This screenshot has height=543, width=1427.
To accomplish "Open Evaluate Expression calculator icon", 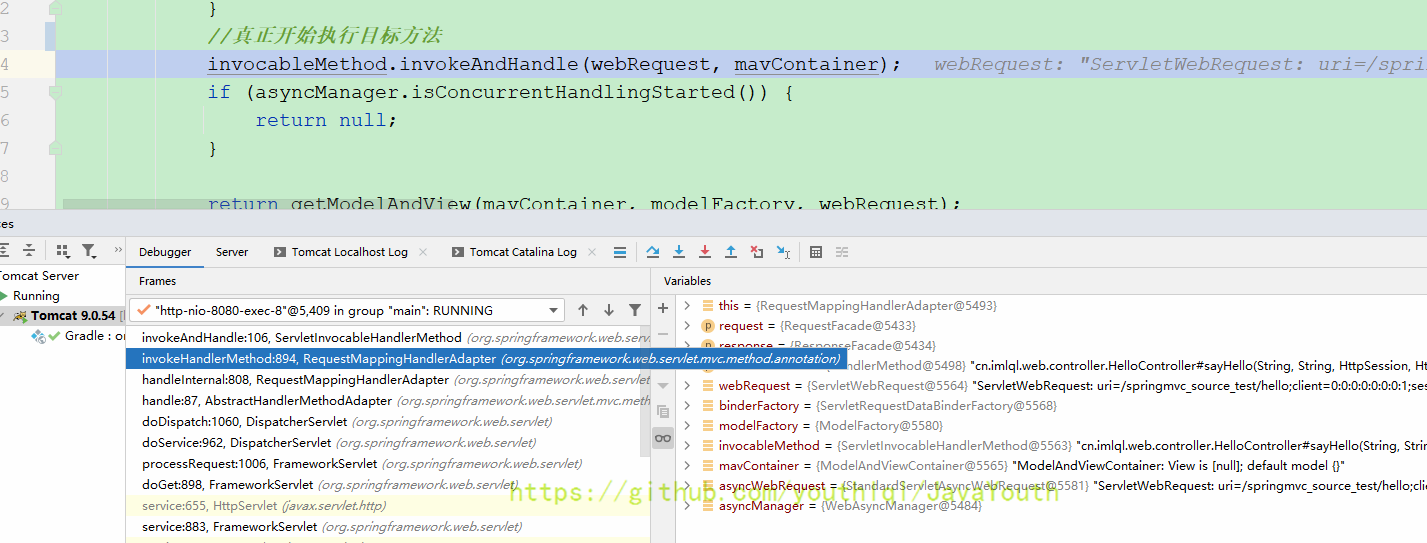I will coord(816,252).
